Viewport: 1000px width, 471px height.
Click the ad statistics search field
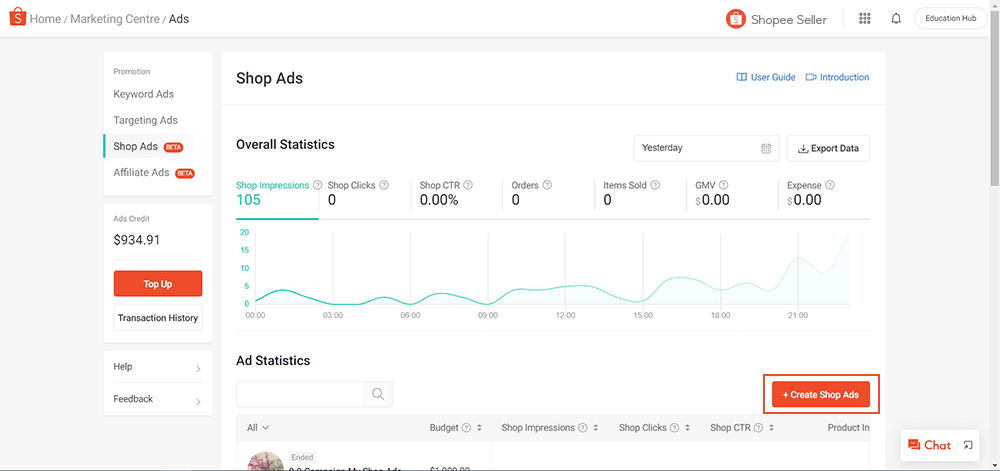[x=300, y=394]
